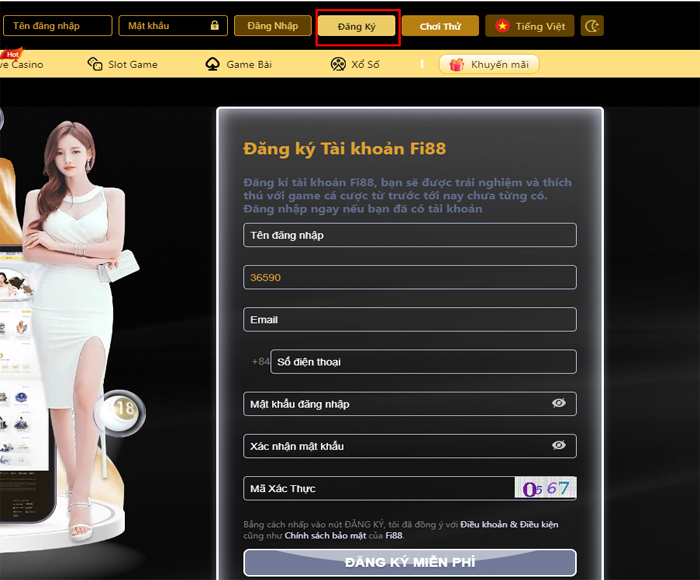Toggle night mode with the moon icon
This screenshot has width=700, height=580.
coord(592,26)
